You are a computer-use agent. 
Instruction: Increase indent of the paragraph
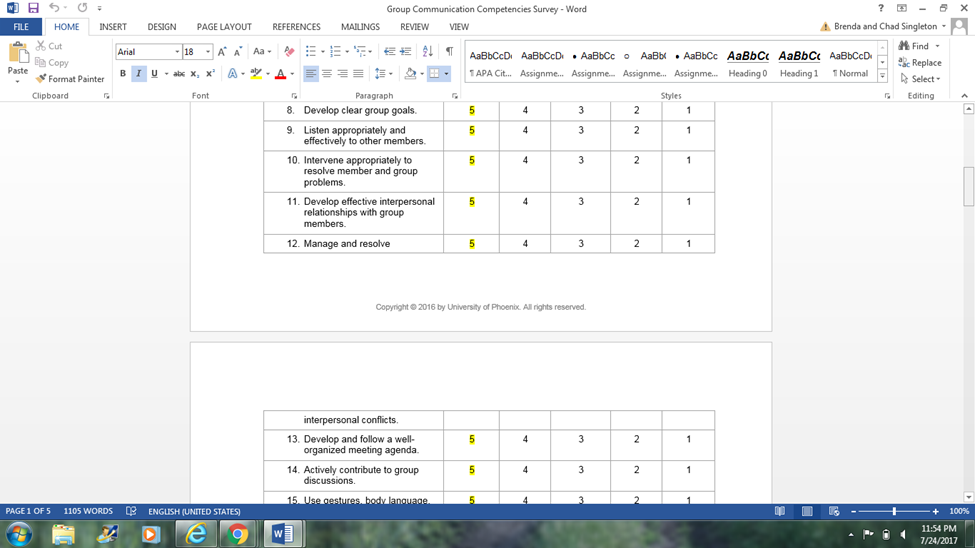[406, 52]
